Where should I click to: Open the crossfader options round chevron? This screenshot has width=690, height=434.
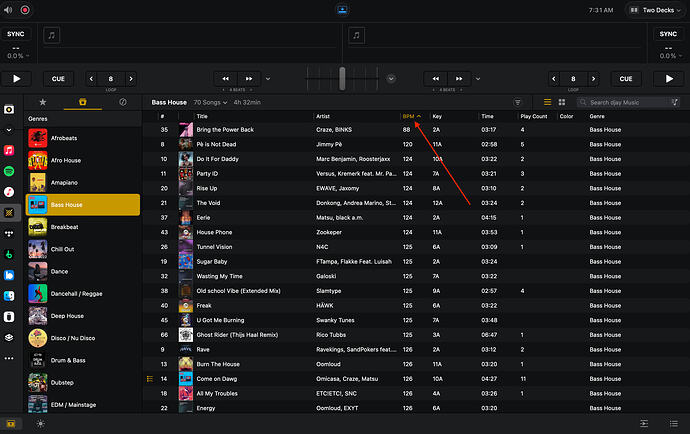[391, 79]
